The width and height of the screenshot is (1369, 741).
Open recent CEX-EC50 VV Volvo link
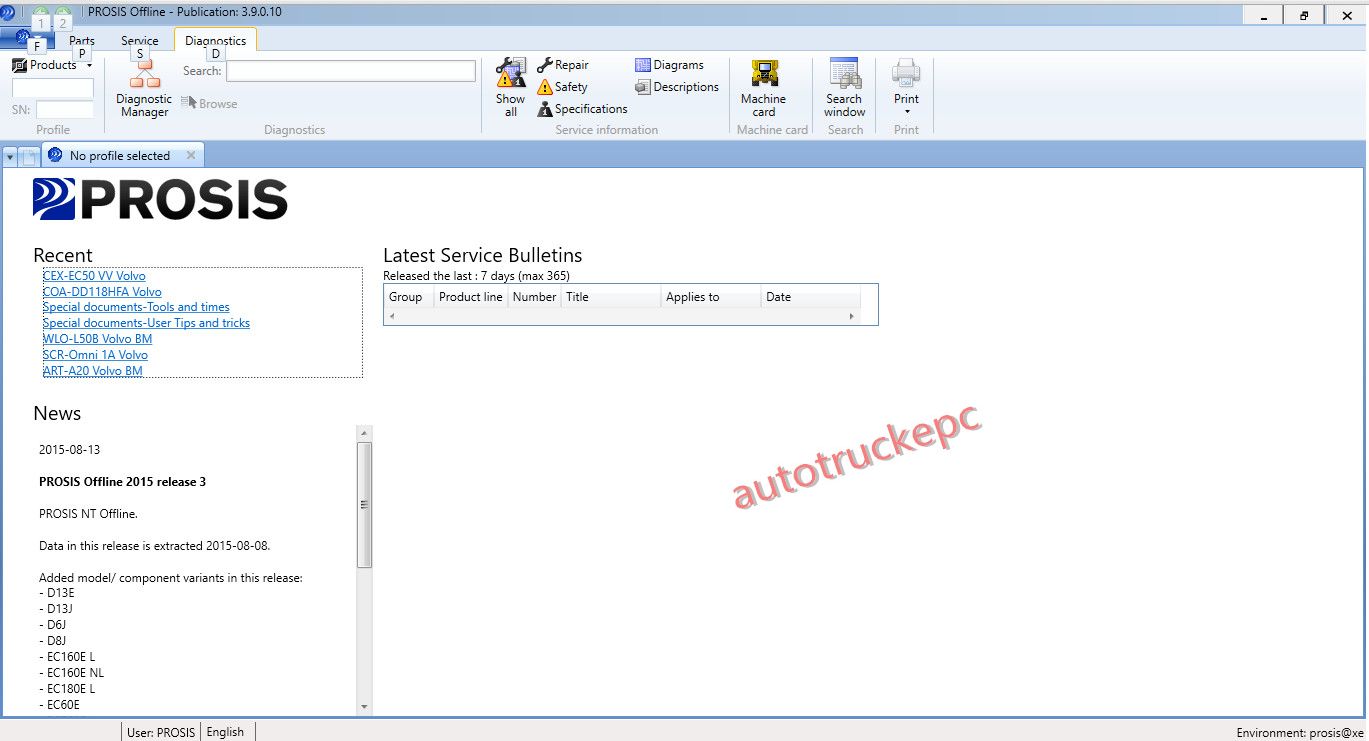[94, 276]
